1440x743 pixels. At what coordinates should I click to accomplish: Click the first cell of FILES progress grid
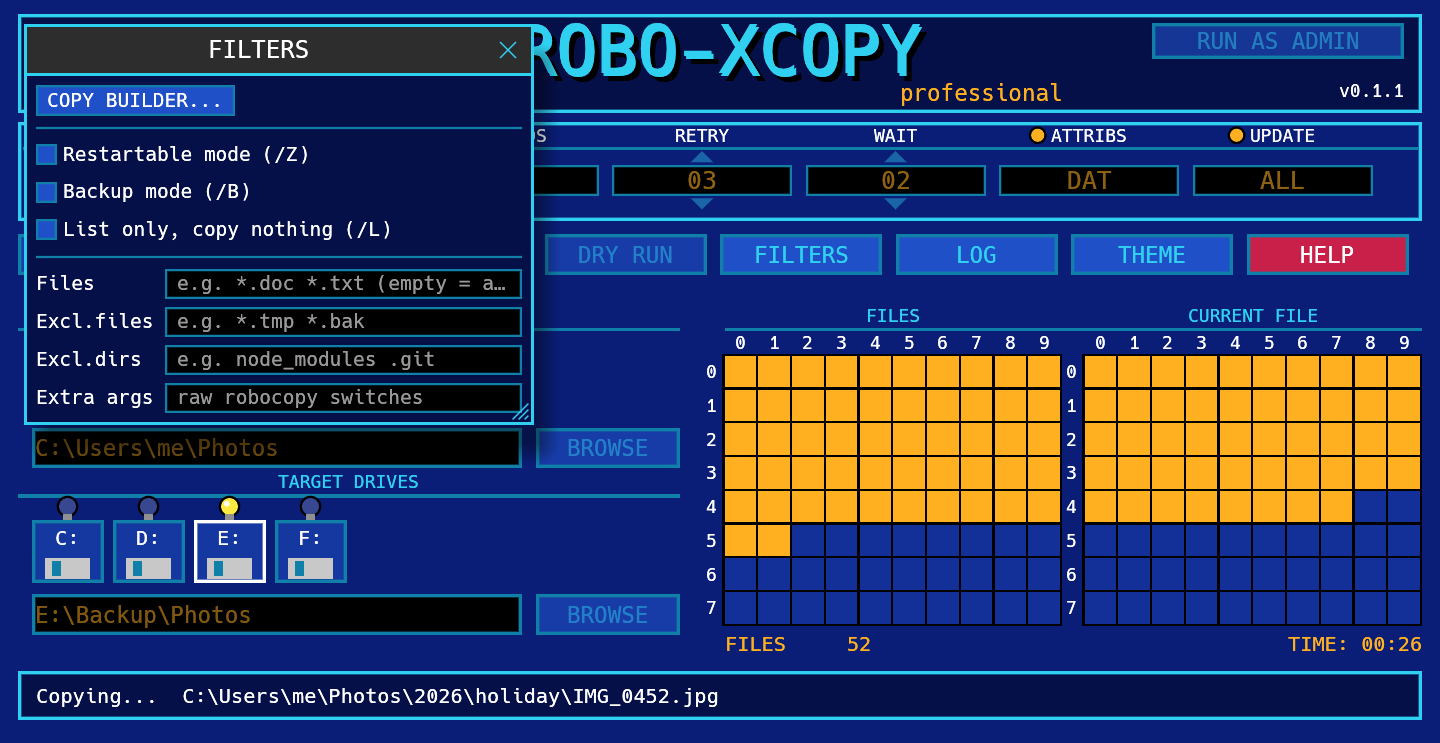click(741, 372)
